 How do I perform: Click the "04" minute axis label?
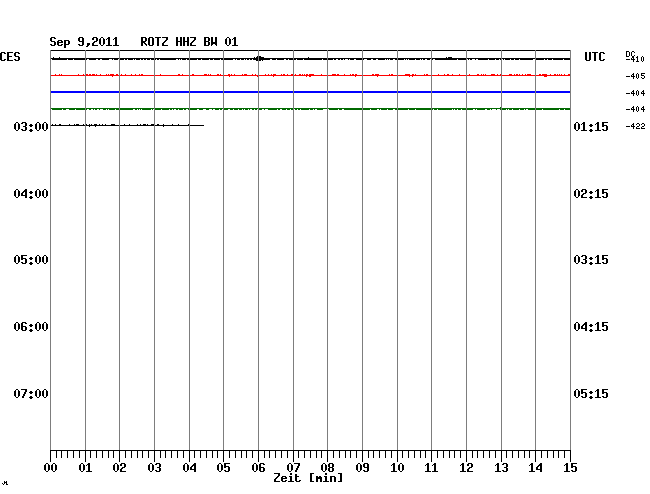189,468
